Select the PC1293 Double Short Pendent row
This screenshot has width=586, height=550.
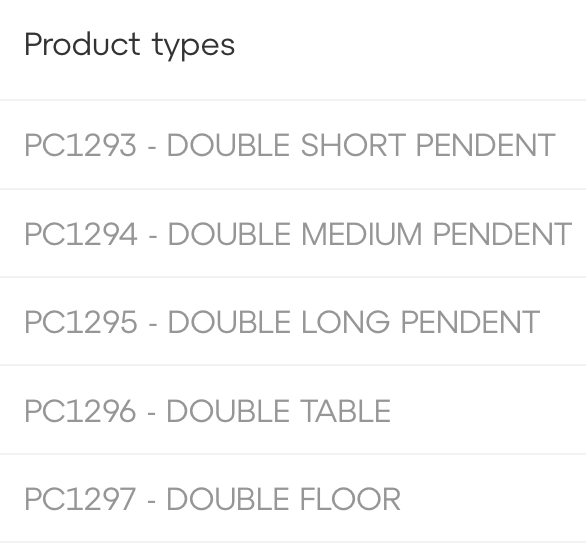(293, 145)
